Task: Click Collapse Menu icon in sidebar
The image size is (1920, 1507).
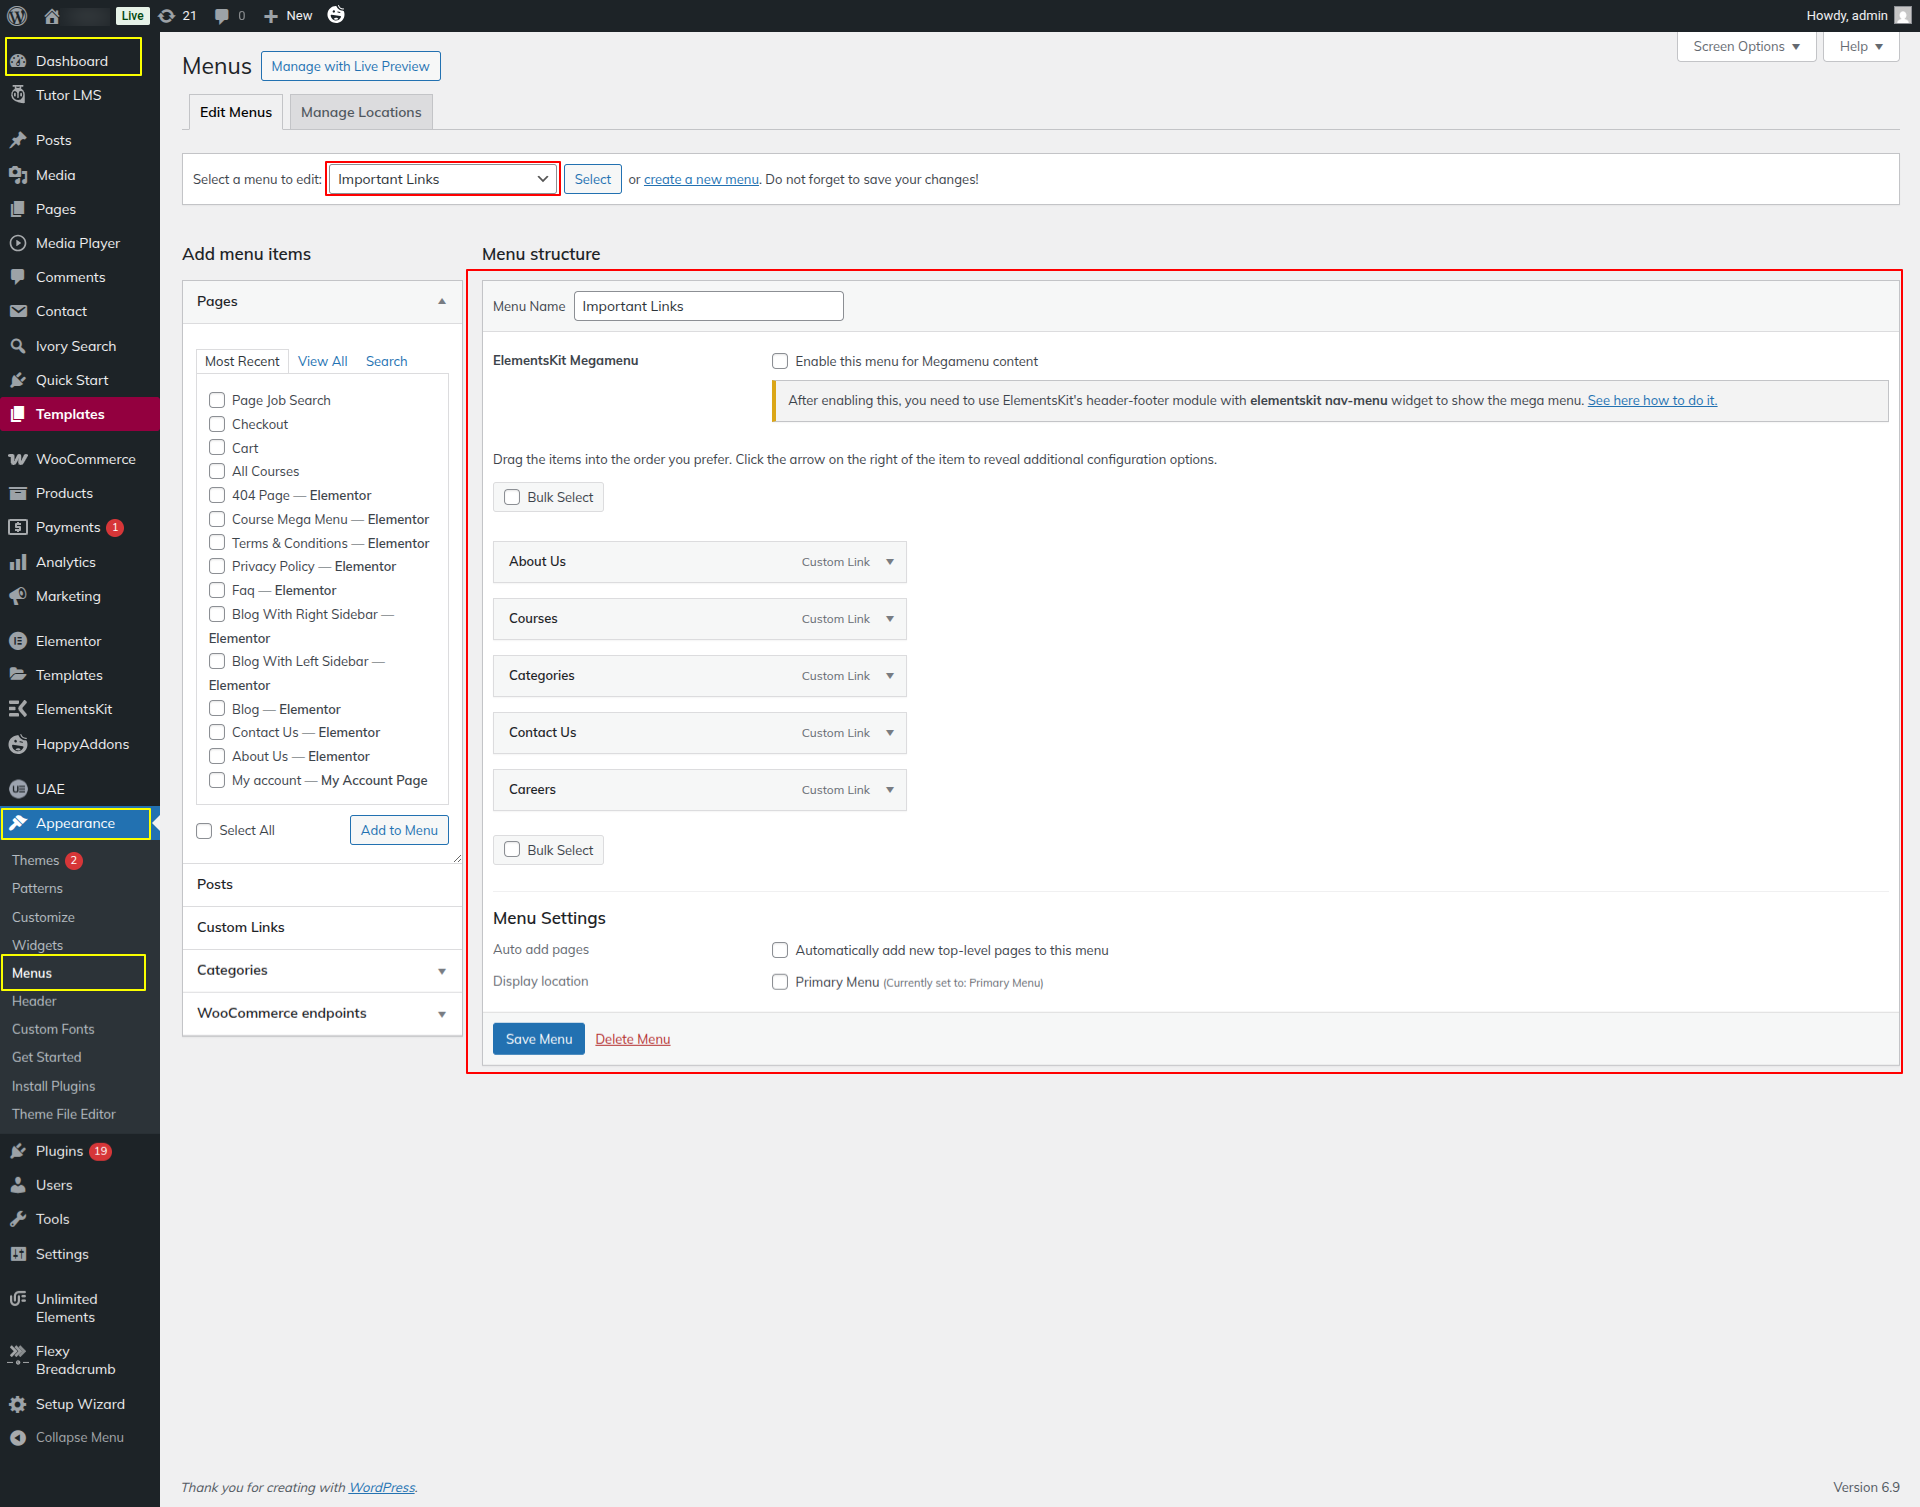Action: tap(18, 1437)
